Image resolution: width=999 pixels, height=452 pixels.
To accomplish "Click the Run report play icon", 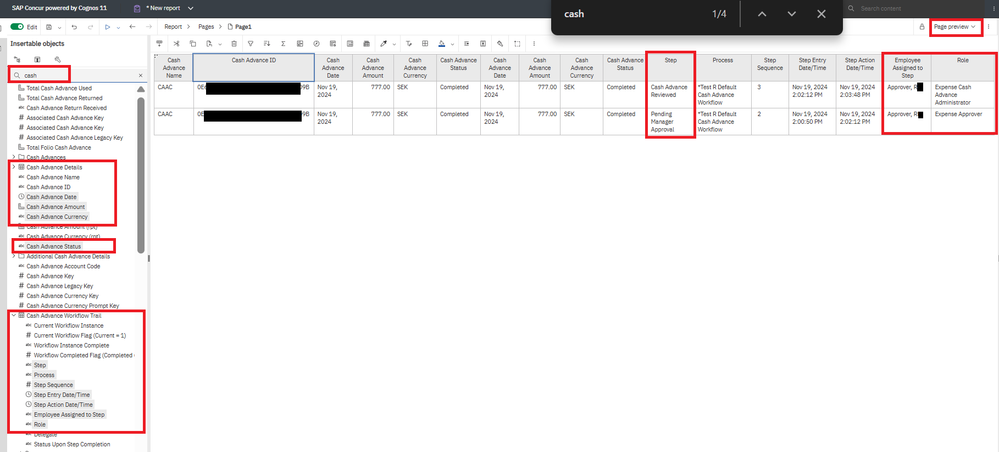I will (x=108, y=26).
